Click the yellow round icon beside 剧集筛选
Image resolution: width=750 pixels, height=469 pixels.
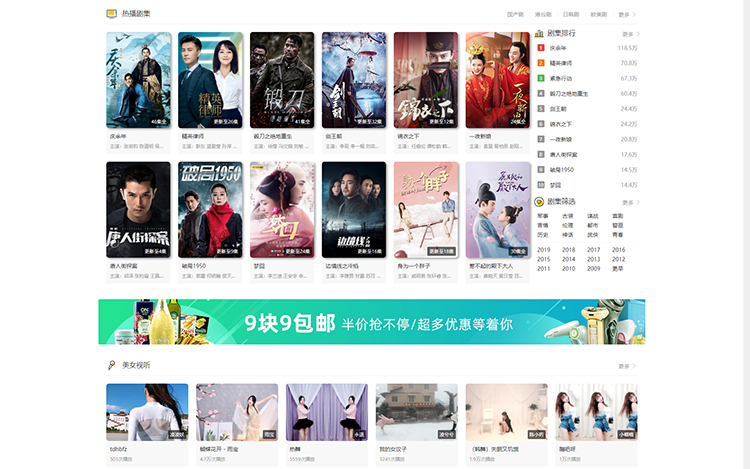[x=539, y=202]
